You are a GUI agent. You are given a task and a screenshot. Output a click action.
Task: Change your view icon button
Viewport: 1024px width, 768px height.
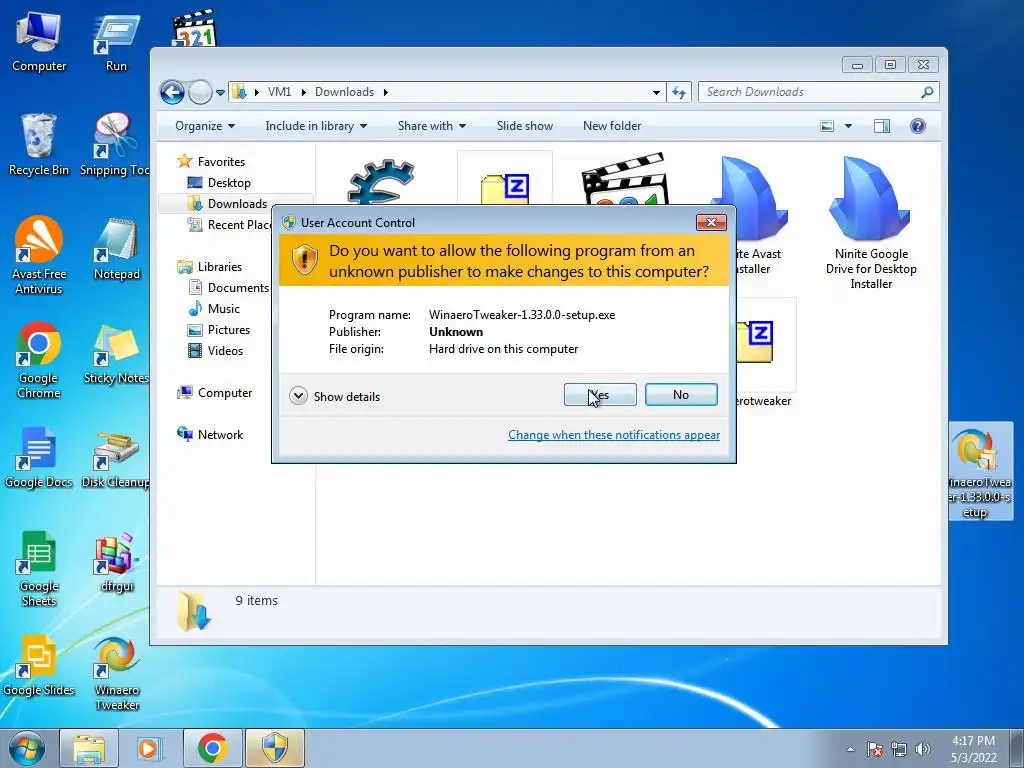tap(827, 126)
